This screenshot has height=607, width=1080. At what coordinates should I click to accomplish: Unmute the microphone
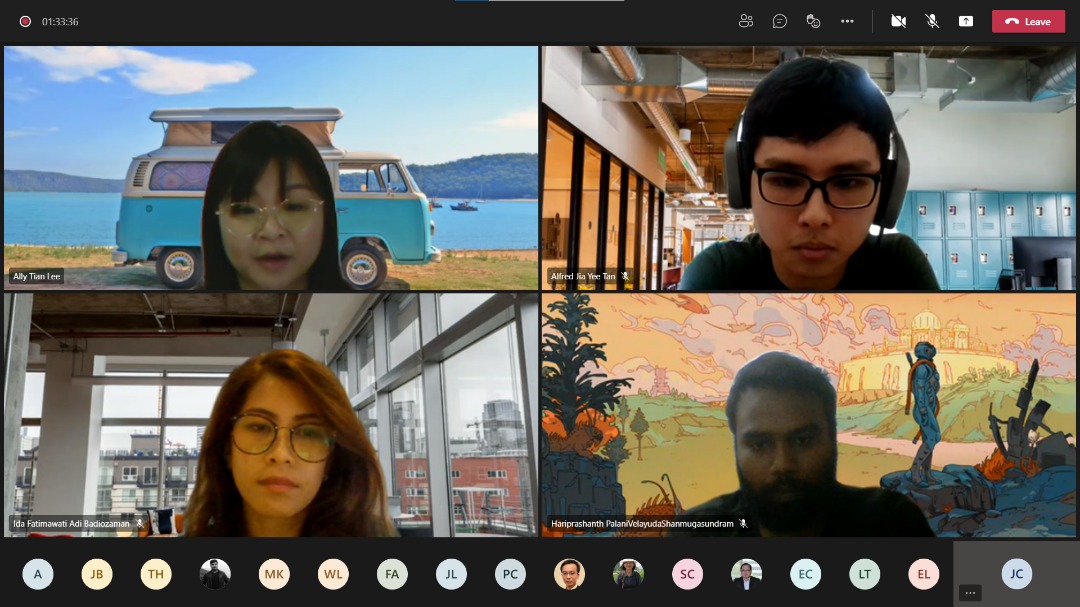(932, 21)
